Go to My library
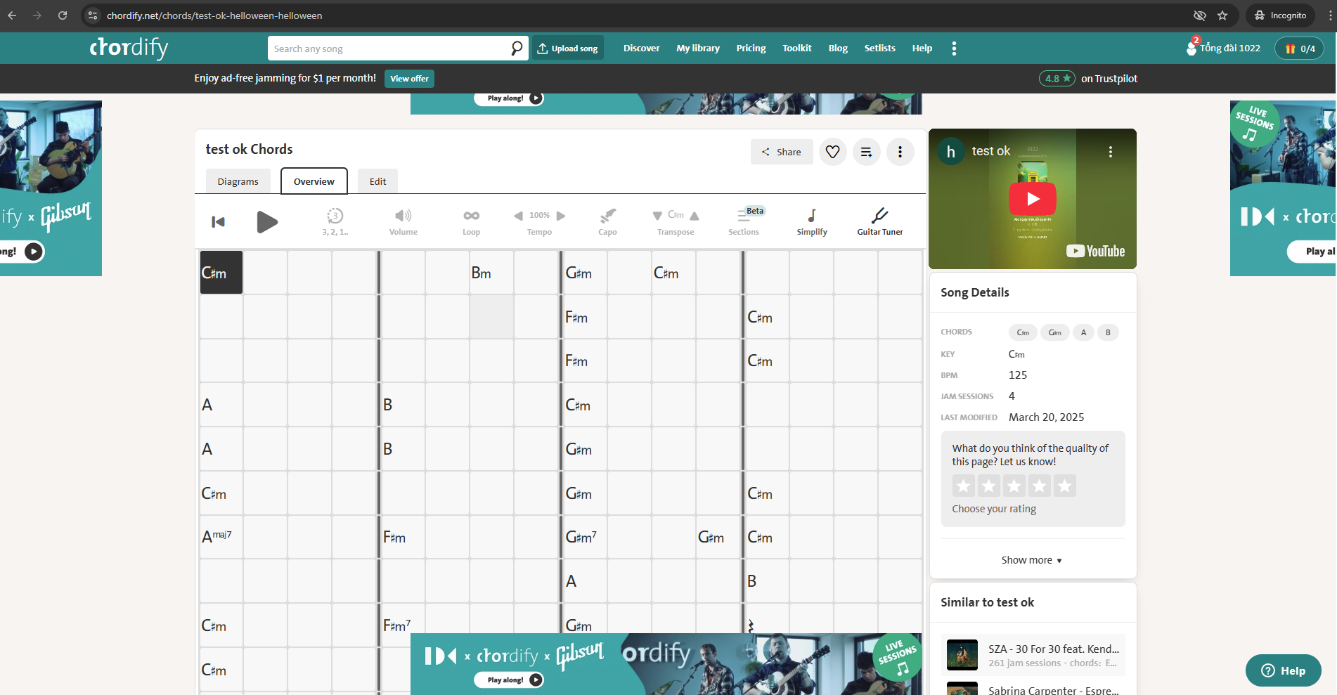Screen dimensions: 1337x695 698,48
